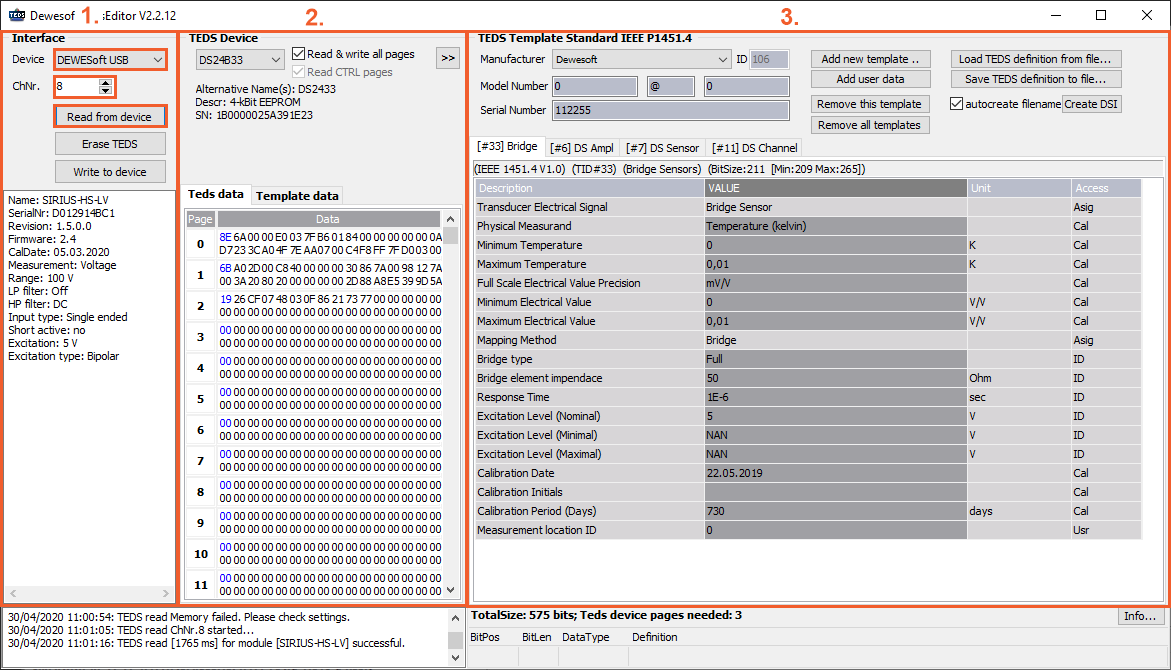Toggle Read CTRL pages checkbox

(299, 72)
